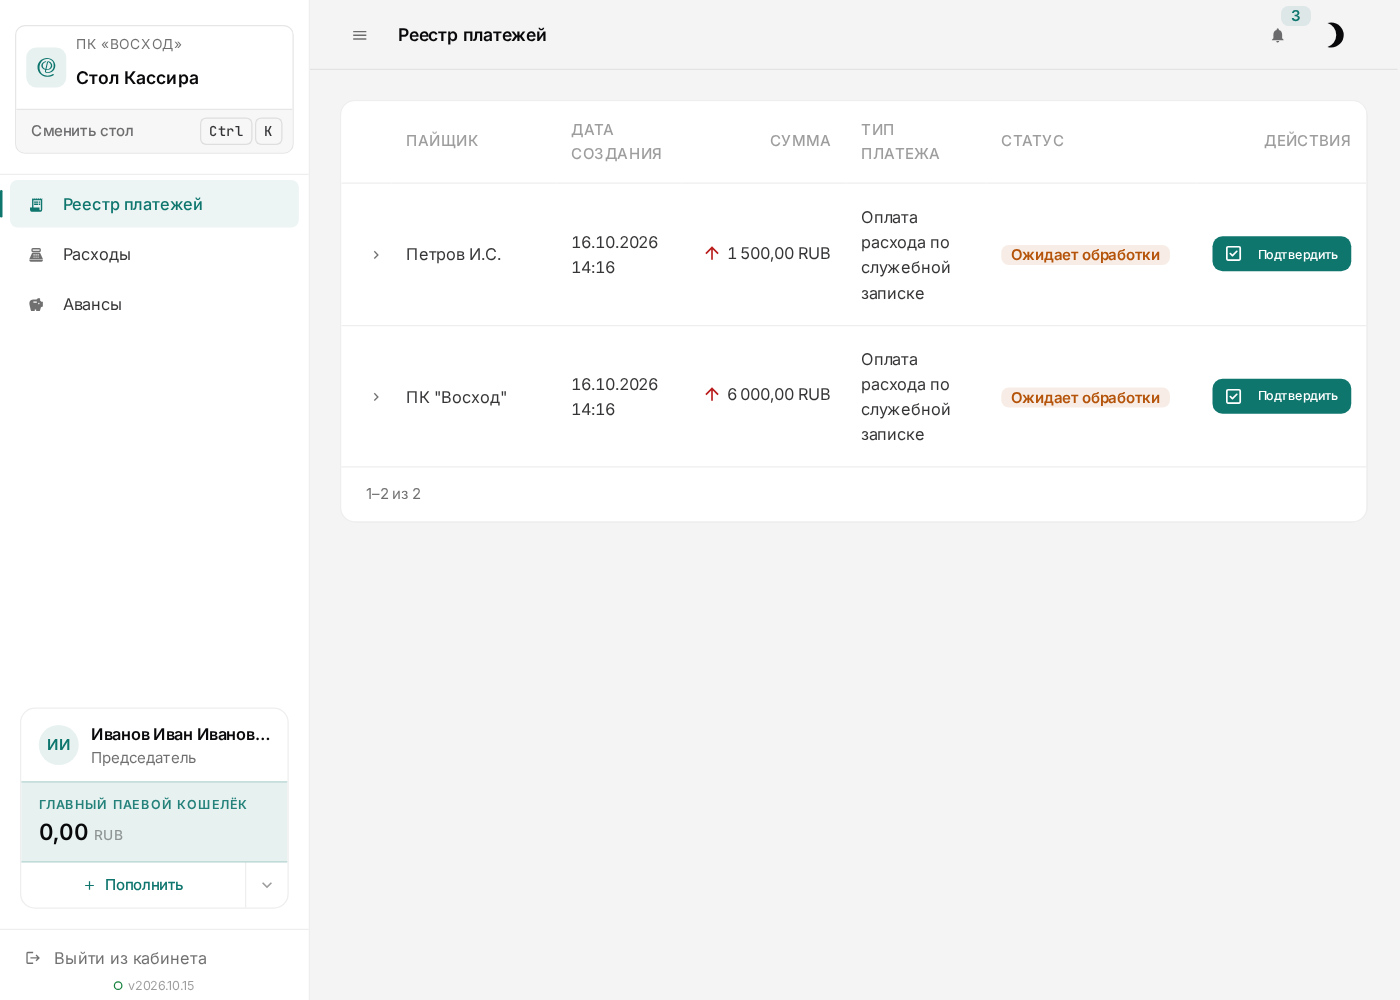Image resolution: width=1400 pixels, height=1000 pixels.
Task: Click the red arrow beside 6 000,00 RUB
Action: 712,394
